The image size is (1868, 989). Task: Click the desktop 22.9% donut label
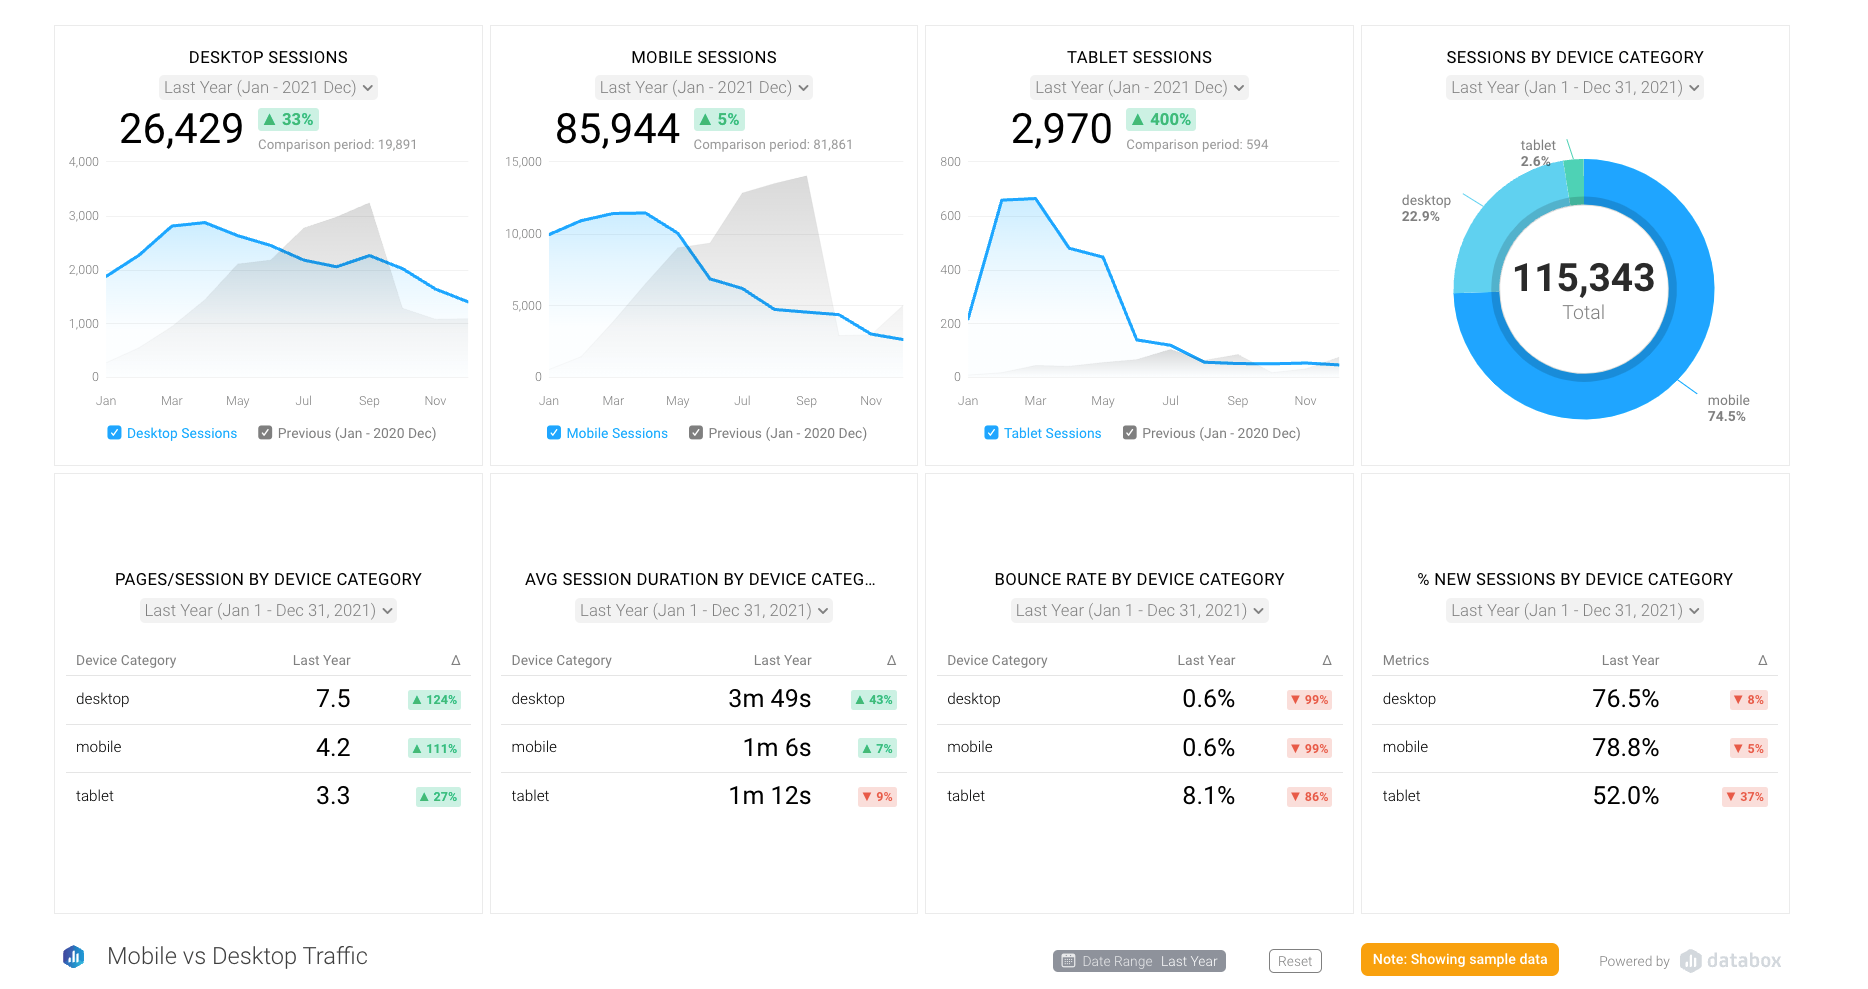[1426, 208]
